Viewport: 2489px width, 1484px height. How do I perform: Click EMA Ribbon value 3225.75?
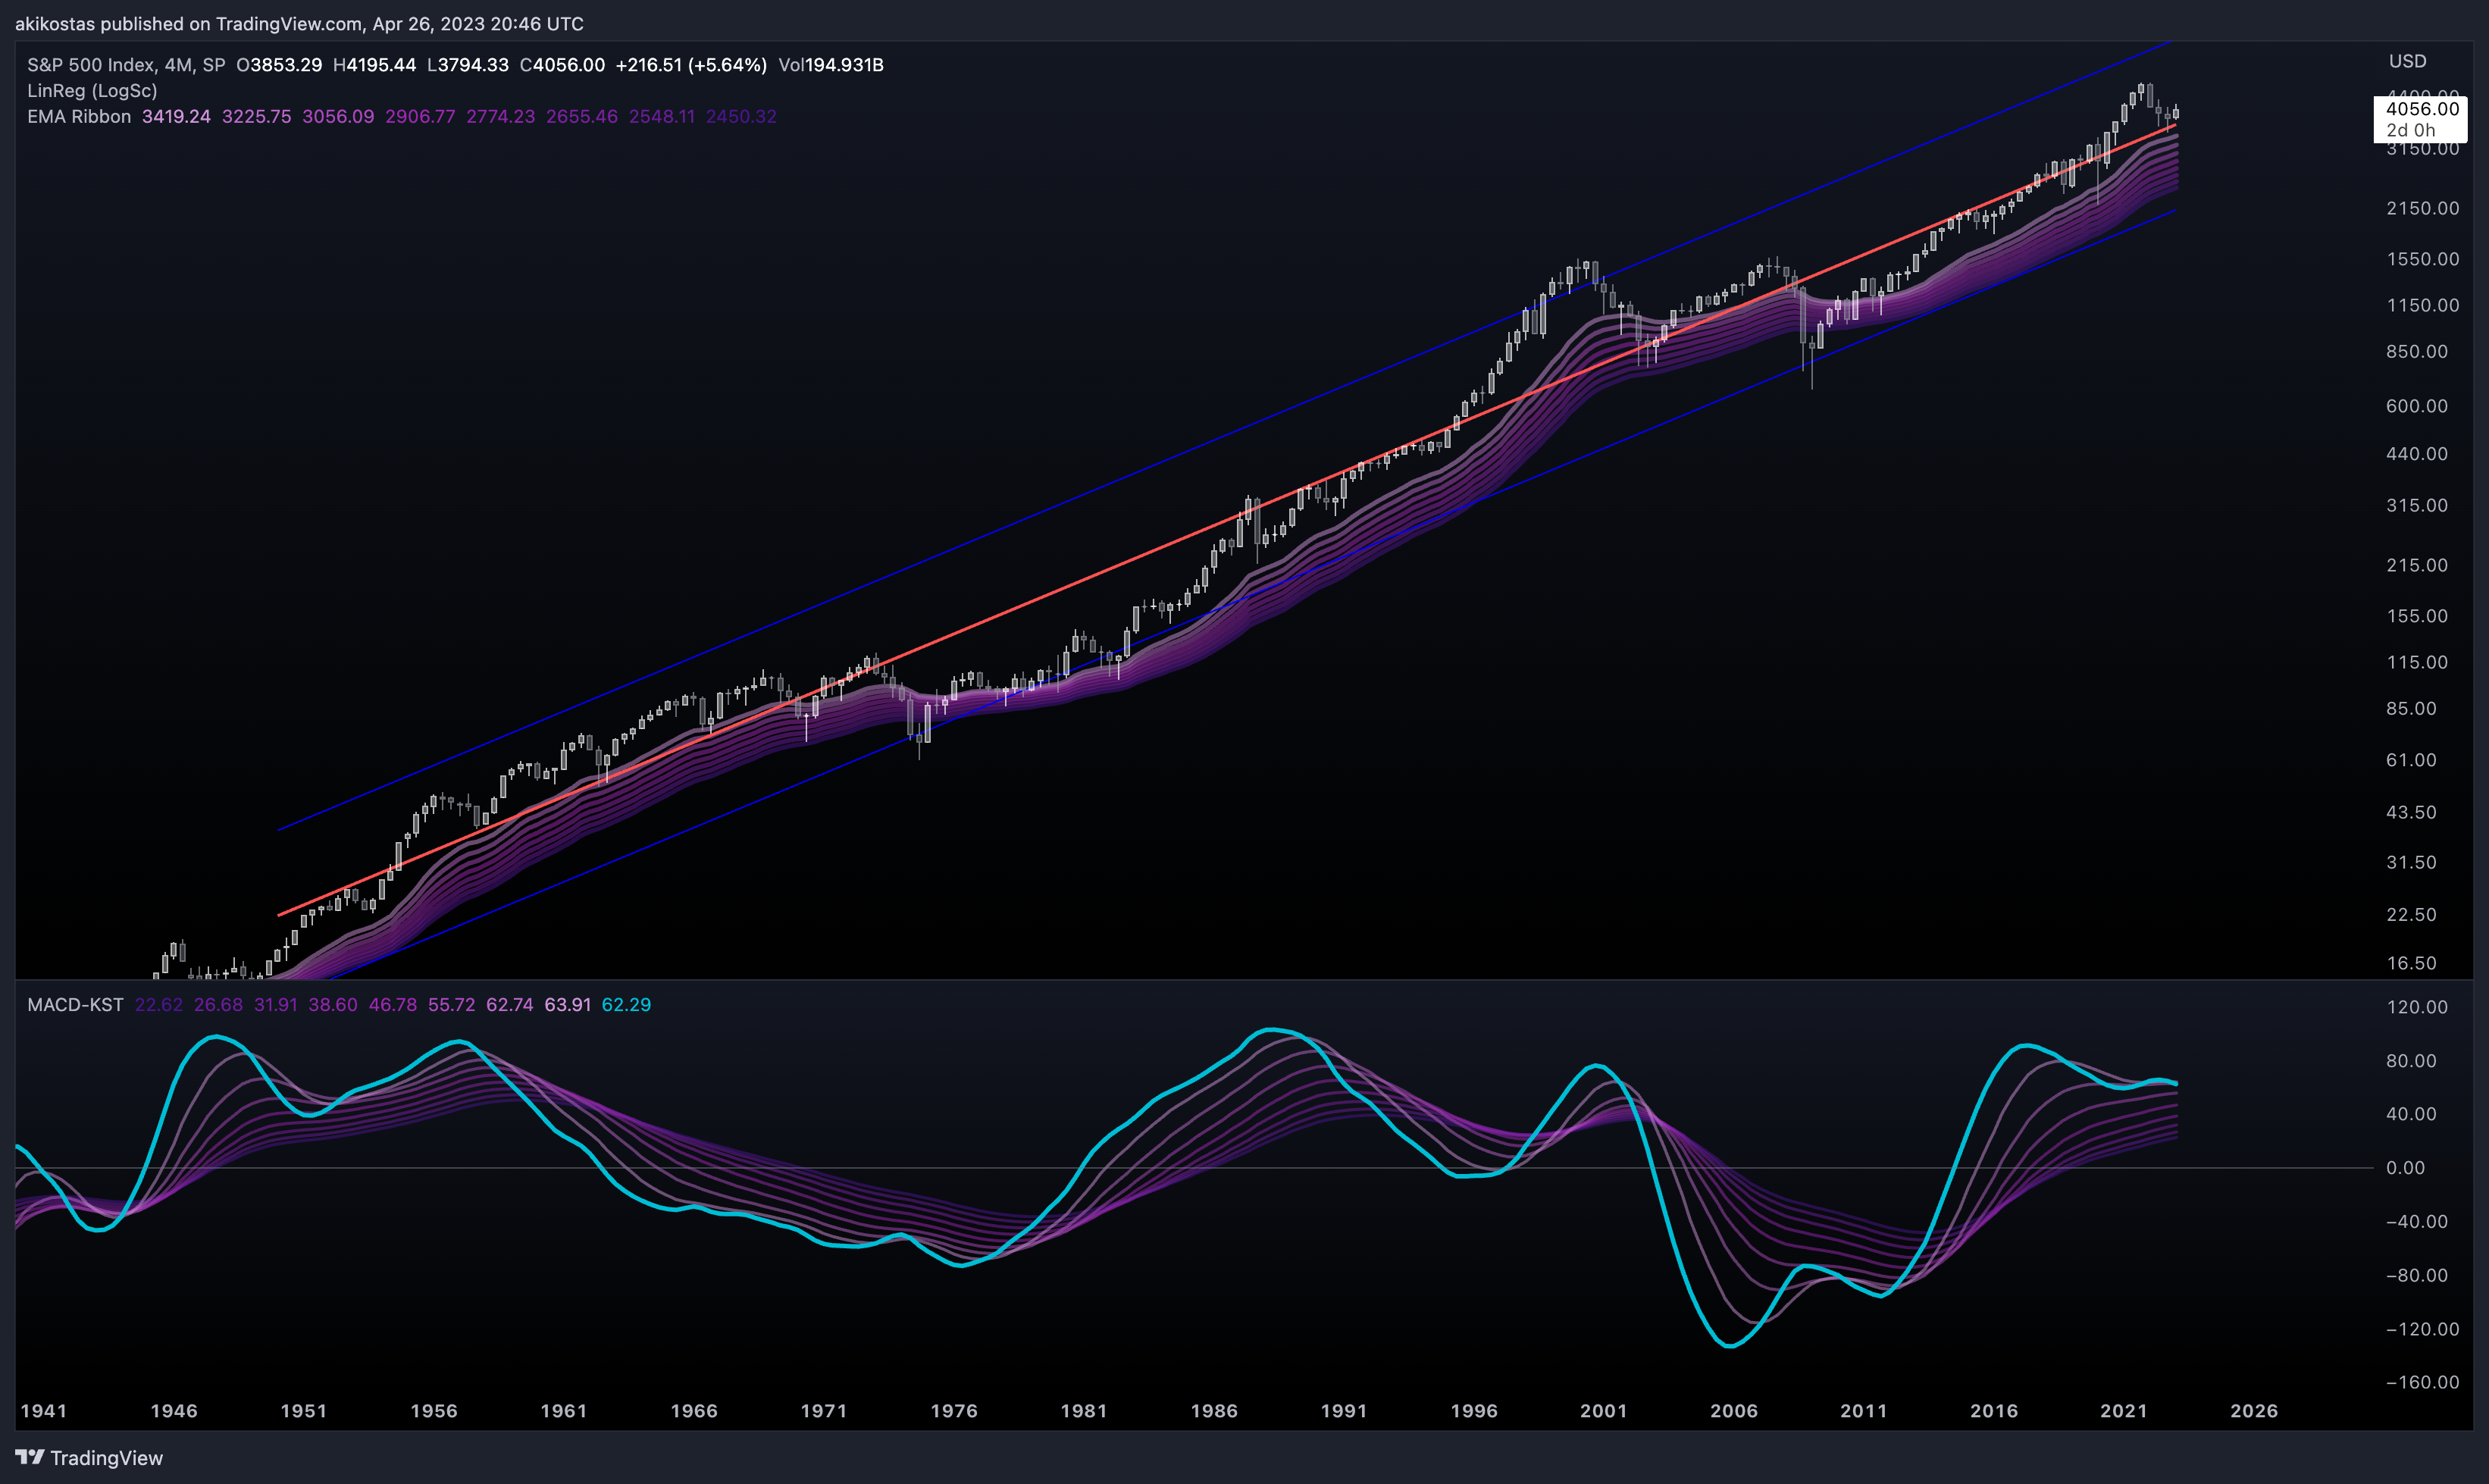[257, 117]
